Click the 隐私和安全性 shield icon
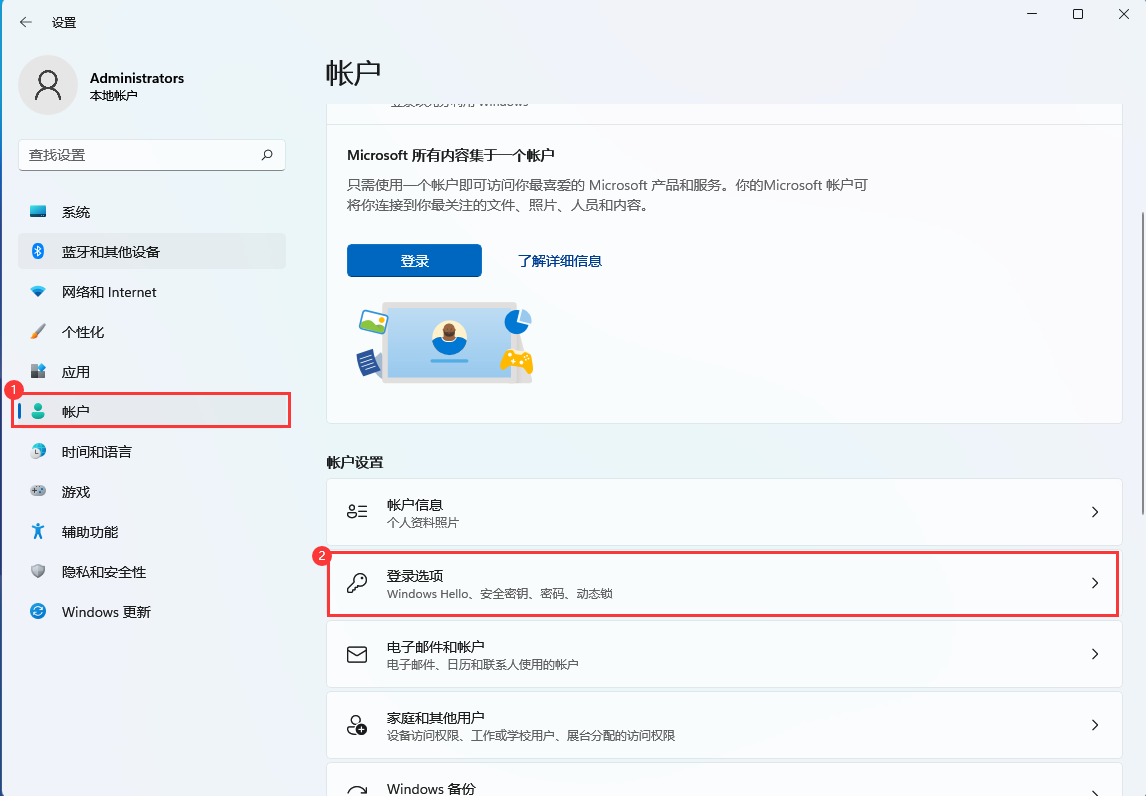Image resolution: width=1146 pixels, height=796 pixels. 35,571
